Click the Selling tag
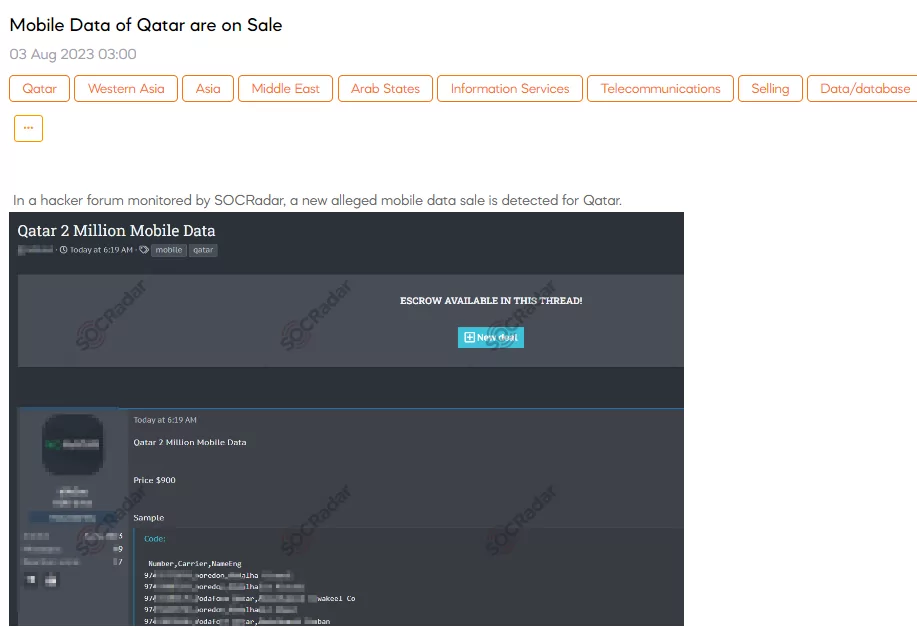Image resolution: width=917 pixels, height=627 pixels. 770,88
